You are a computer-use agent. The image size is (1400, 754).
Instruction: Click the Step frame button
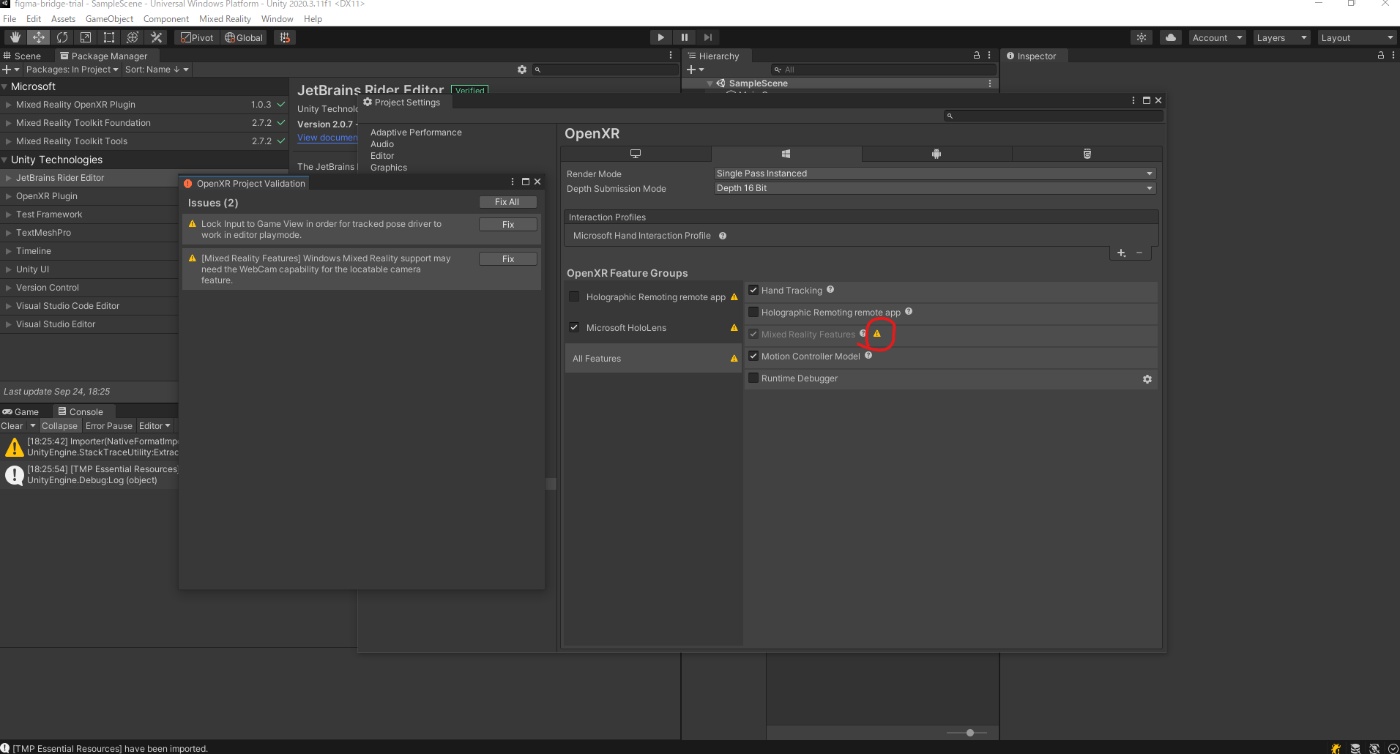point(708,37)
